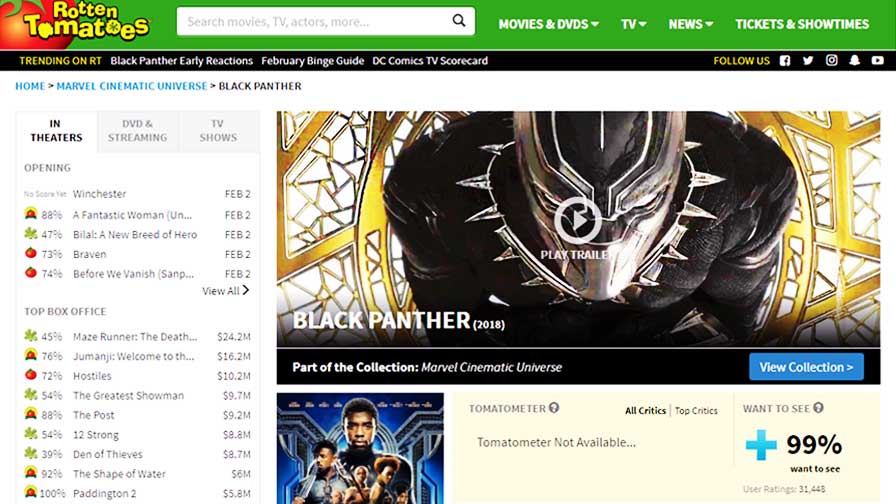Click the splat icon beside Maze Runner
Viewport: 896px width, 504px height.
pos(31,335)
